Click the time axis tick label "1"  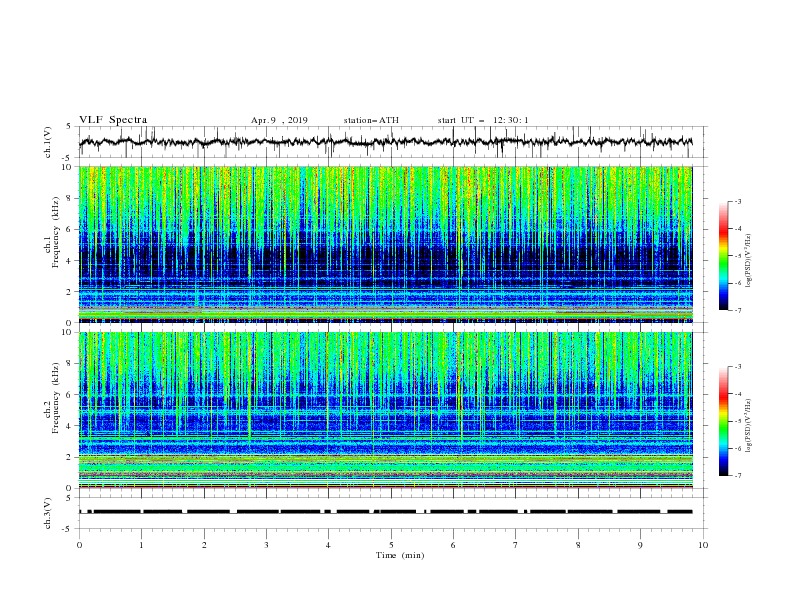141,545
